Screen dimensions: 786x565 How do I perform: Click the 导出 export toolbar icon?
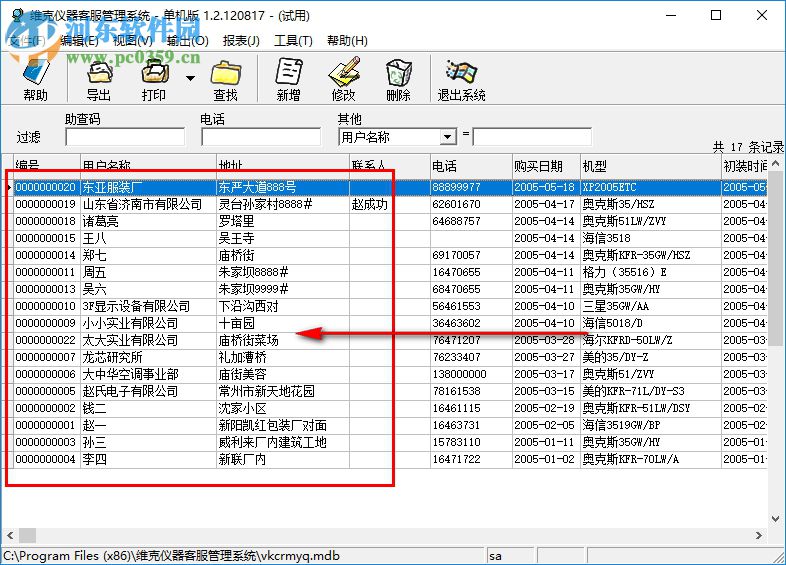coord(99,73)
